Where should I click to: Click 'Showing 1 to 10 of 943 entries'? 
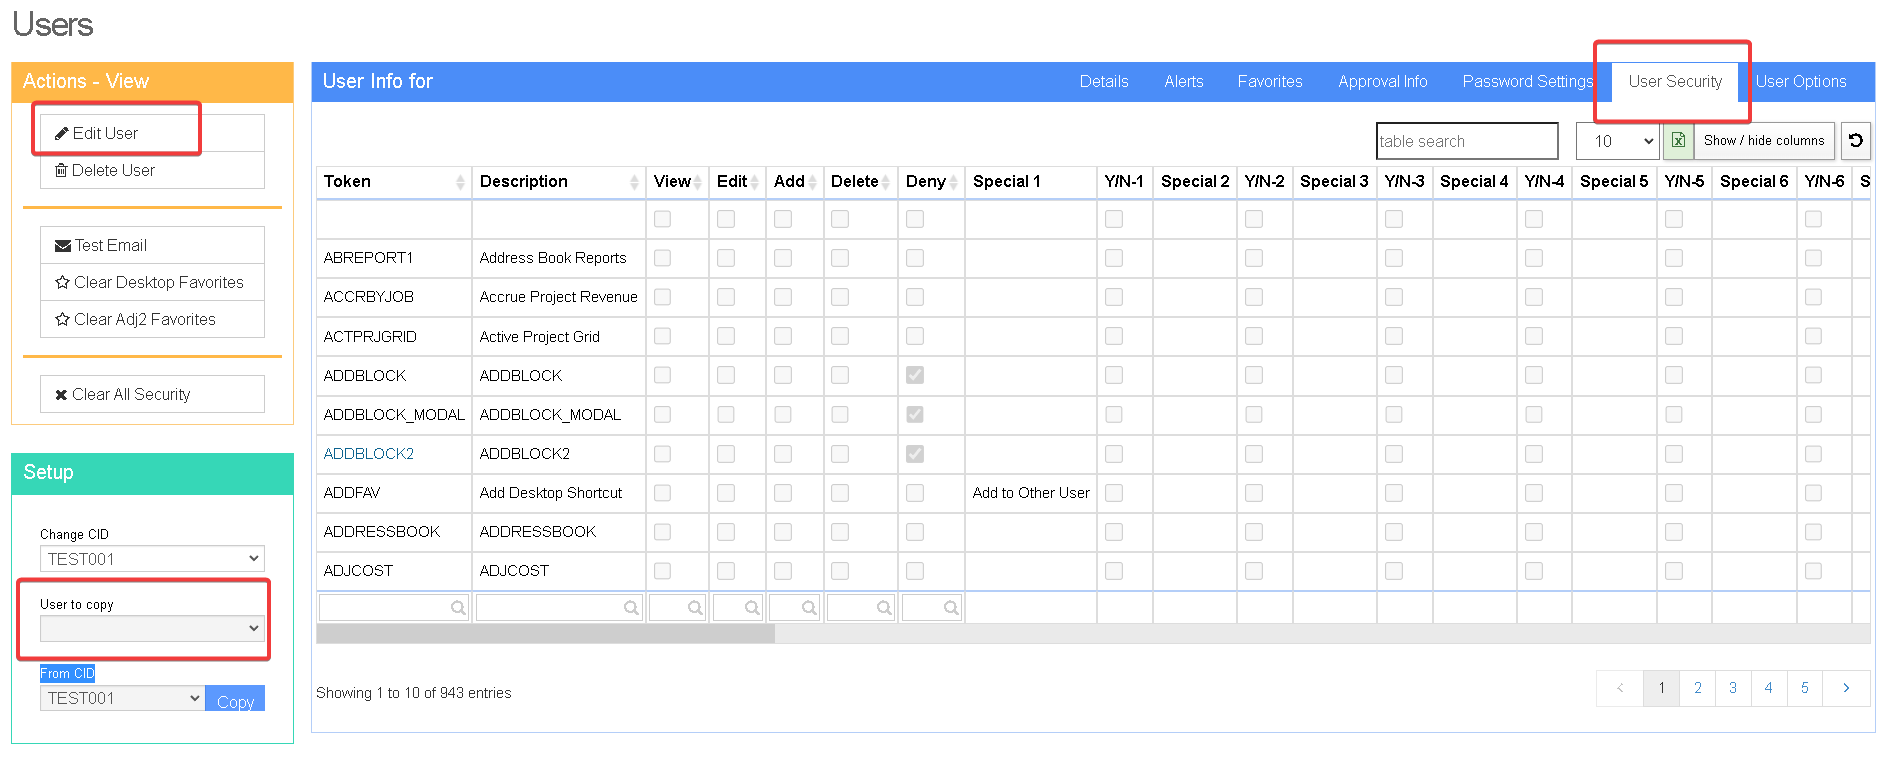414,693
